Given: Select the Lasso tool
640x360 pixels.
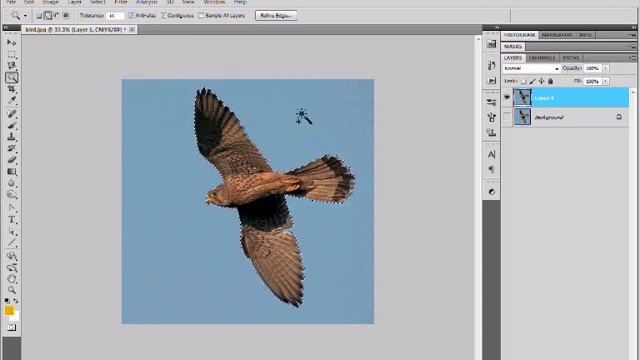Looking at the screenshot, I should pos(11,66).
